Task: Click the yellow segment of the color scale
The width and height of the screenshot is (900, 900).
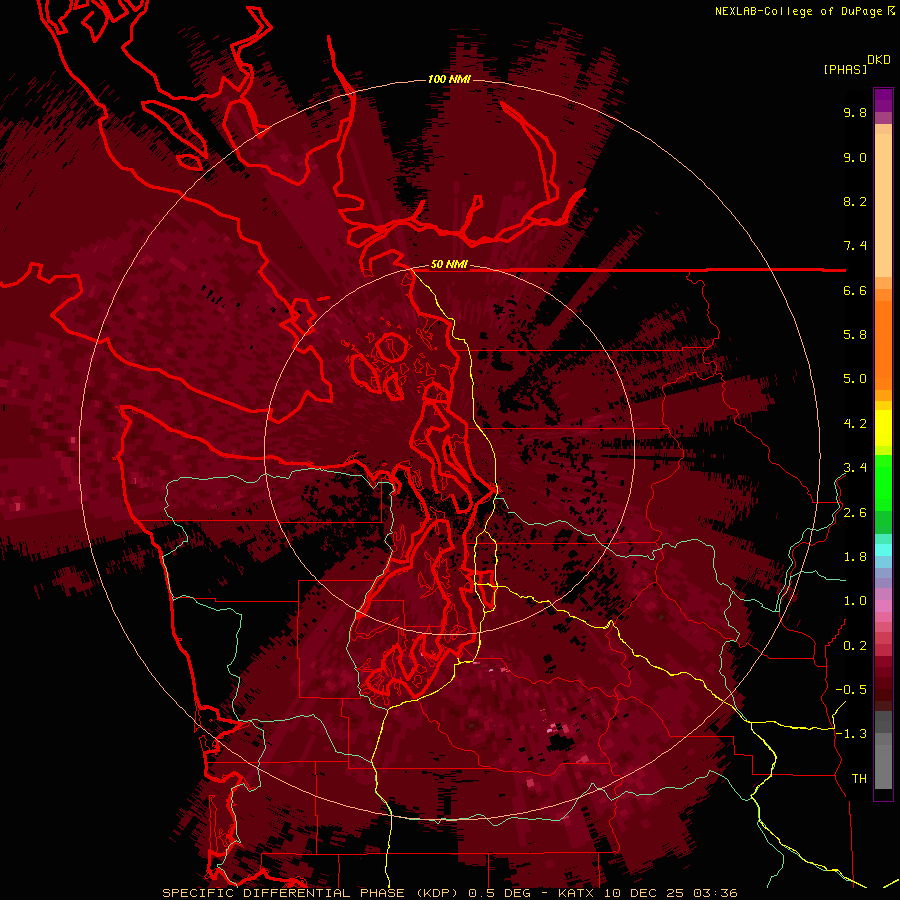Action: click(883, 428)
